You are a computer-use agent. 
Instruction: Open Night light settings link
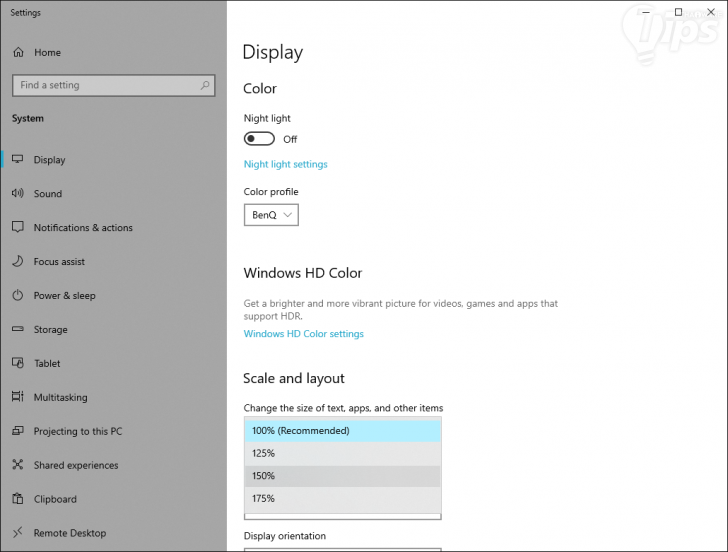coord(285,164)
